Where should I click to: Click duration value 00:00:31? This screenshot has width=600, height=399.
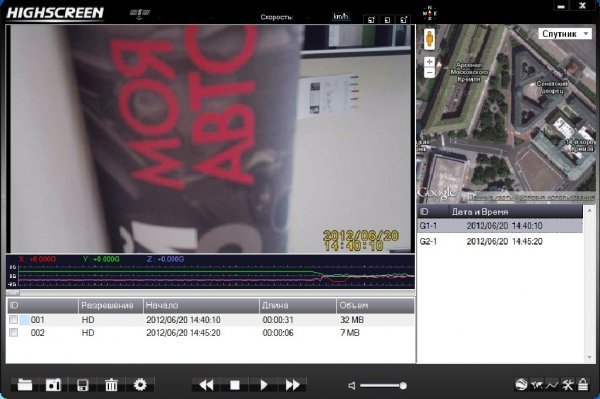[278, 319]
